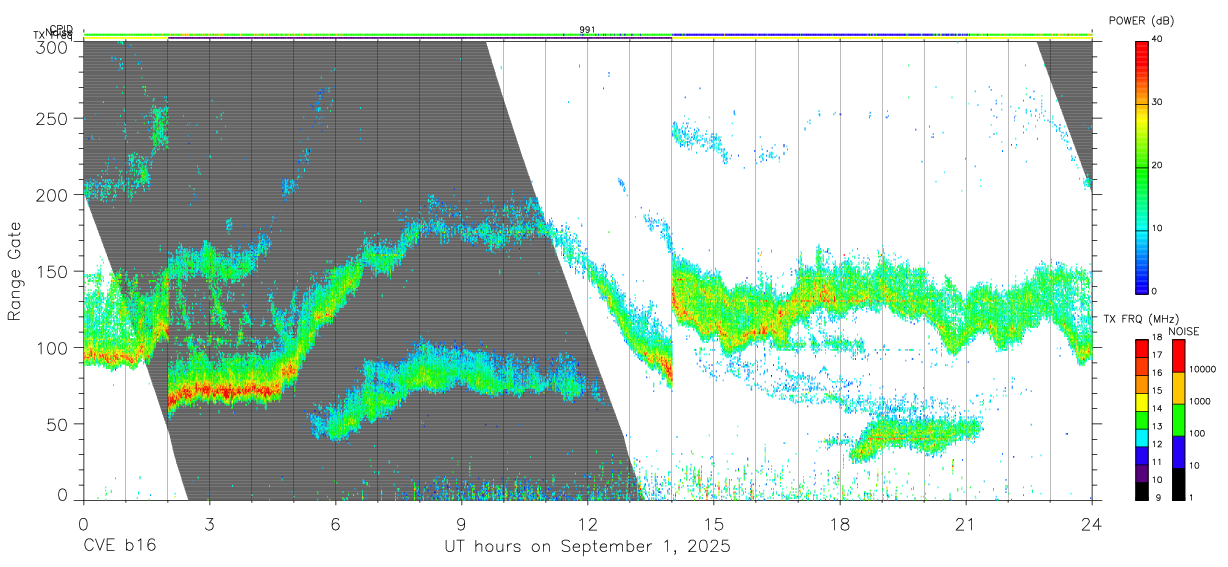The image size is (1228, 567).
Task: Click the '40' label on POWER scale
Action: click(x=1157, y=40)
